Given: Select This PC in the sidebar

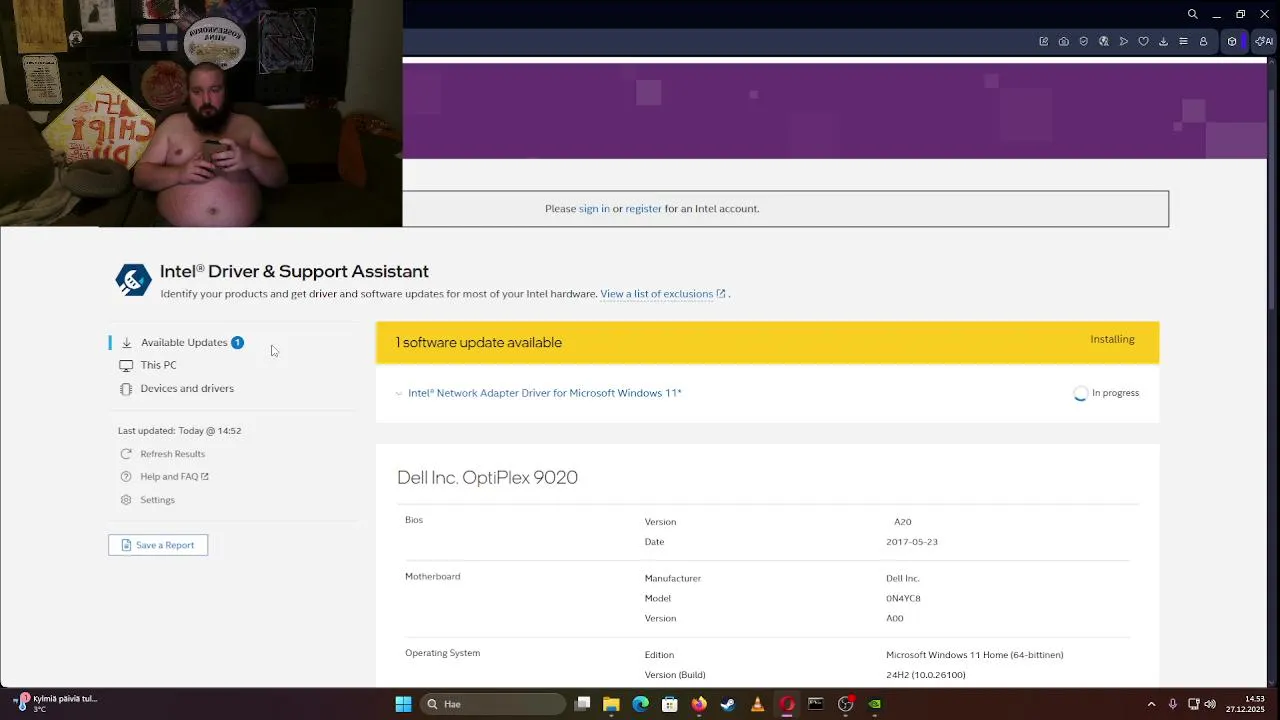Looking at the screenshot, I should click(158, 365).
